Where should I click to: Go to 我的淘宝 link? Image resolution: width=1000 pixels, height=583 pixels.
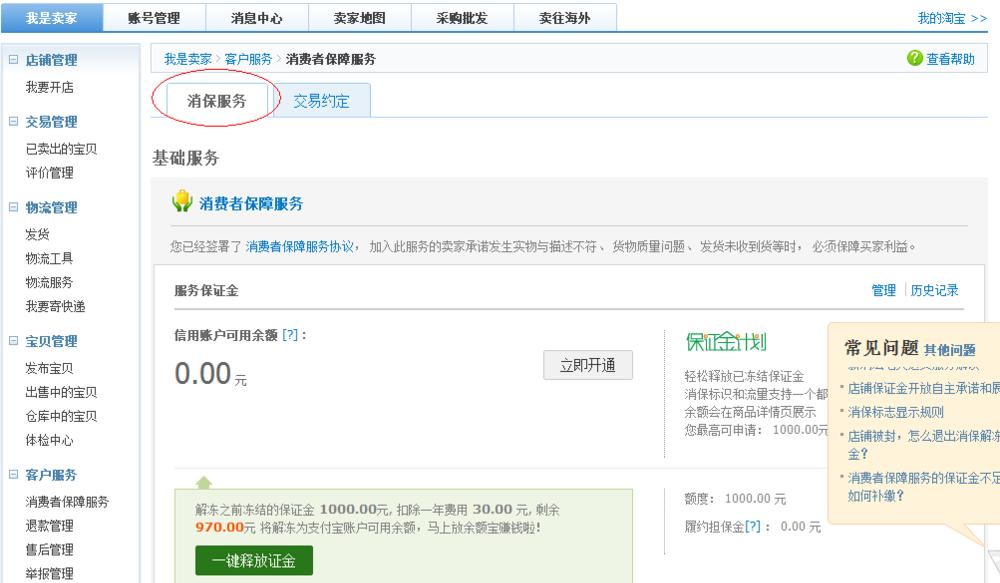952,18
